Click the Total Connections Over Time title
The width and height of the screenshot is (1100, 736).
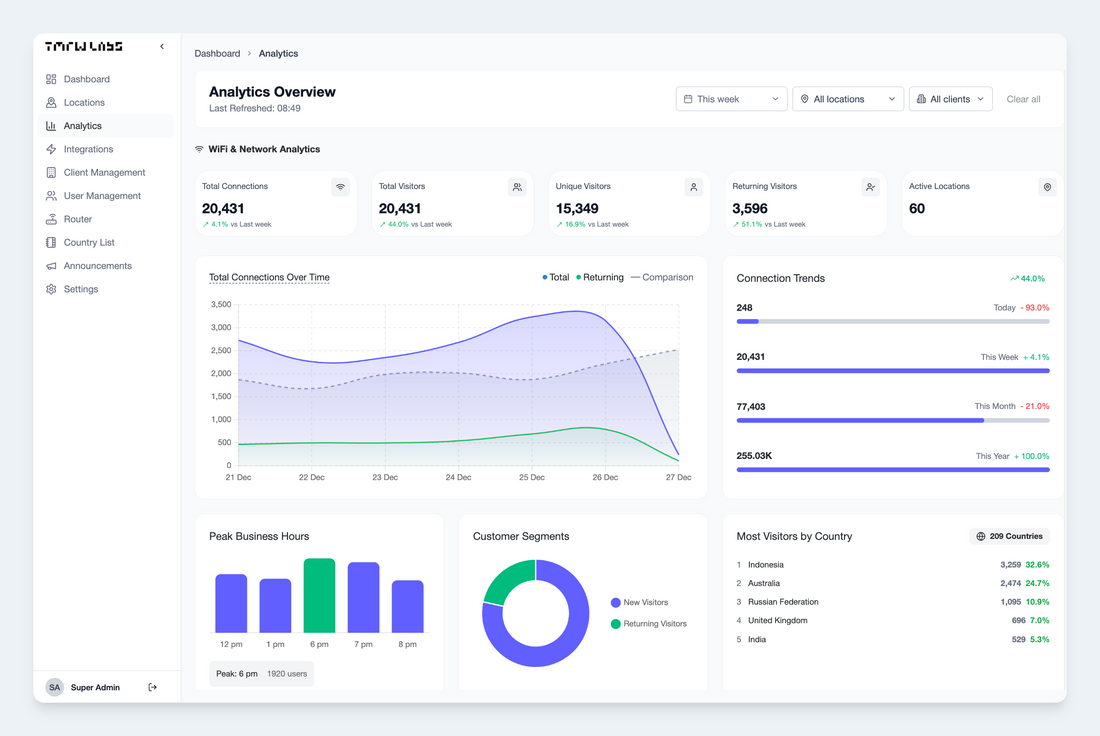point(269,277)
